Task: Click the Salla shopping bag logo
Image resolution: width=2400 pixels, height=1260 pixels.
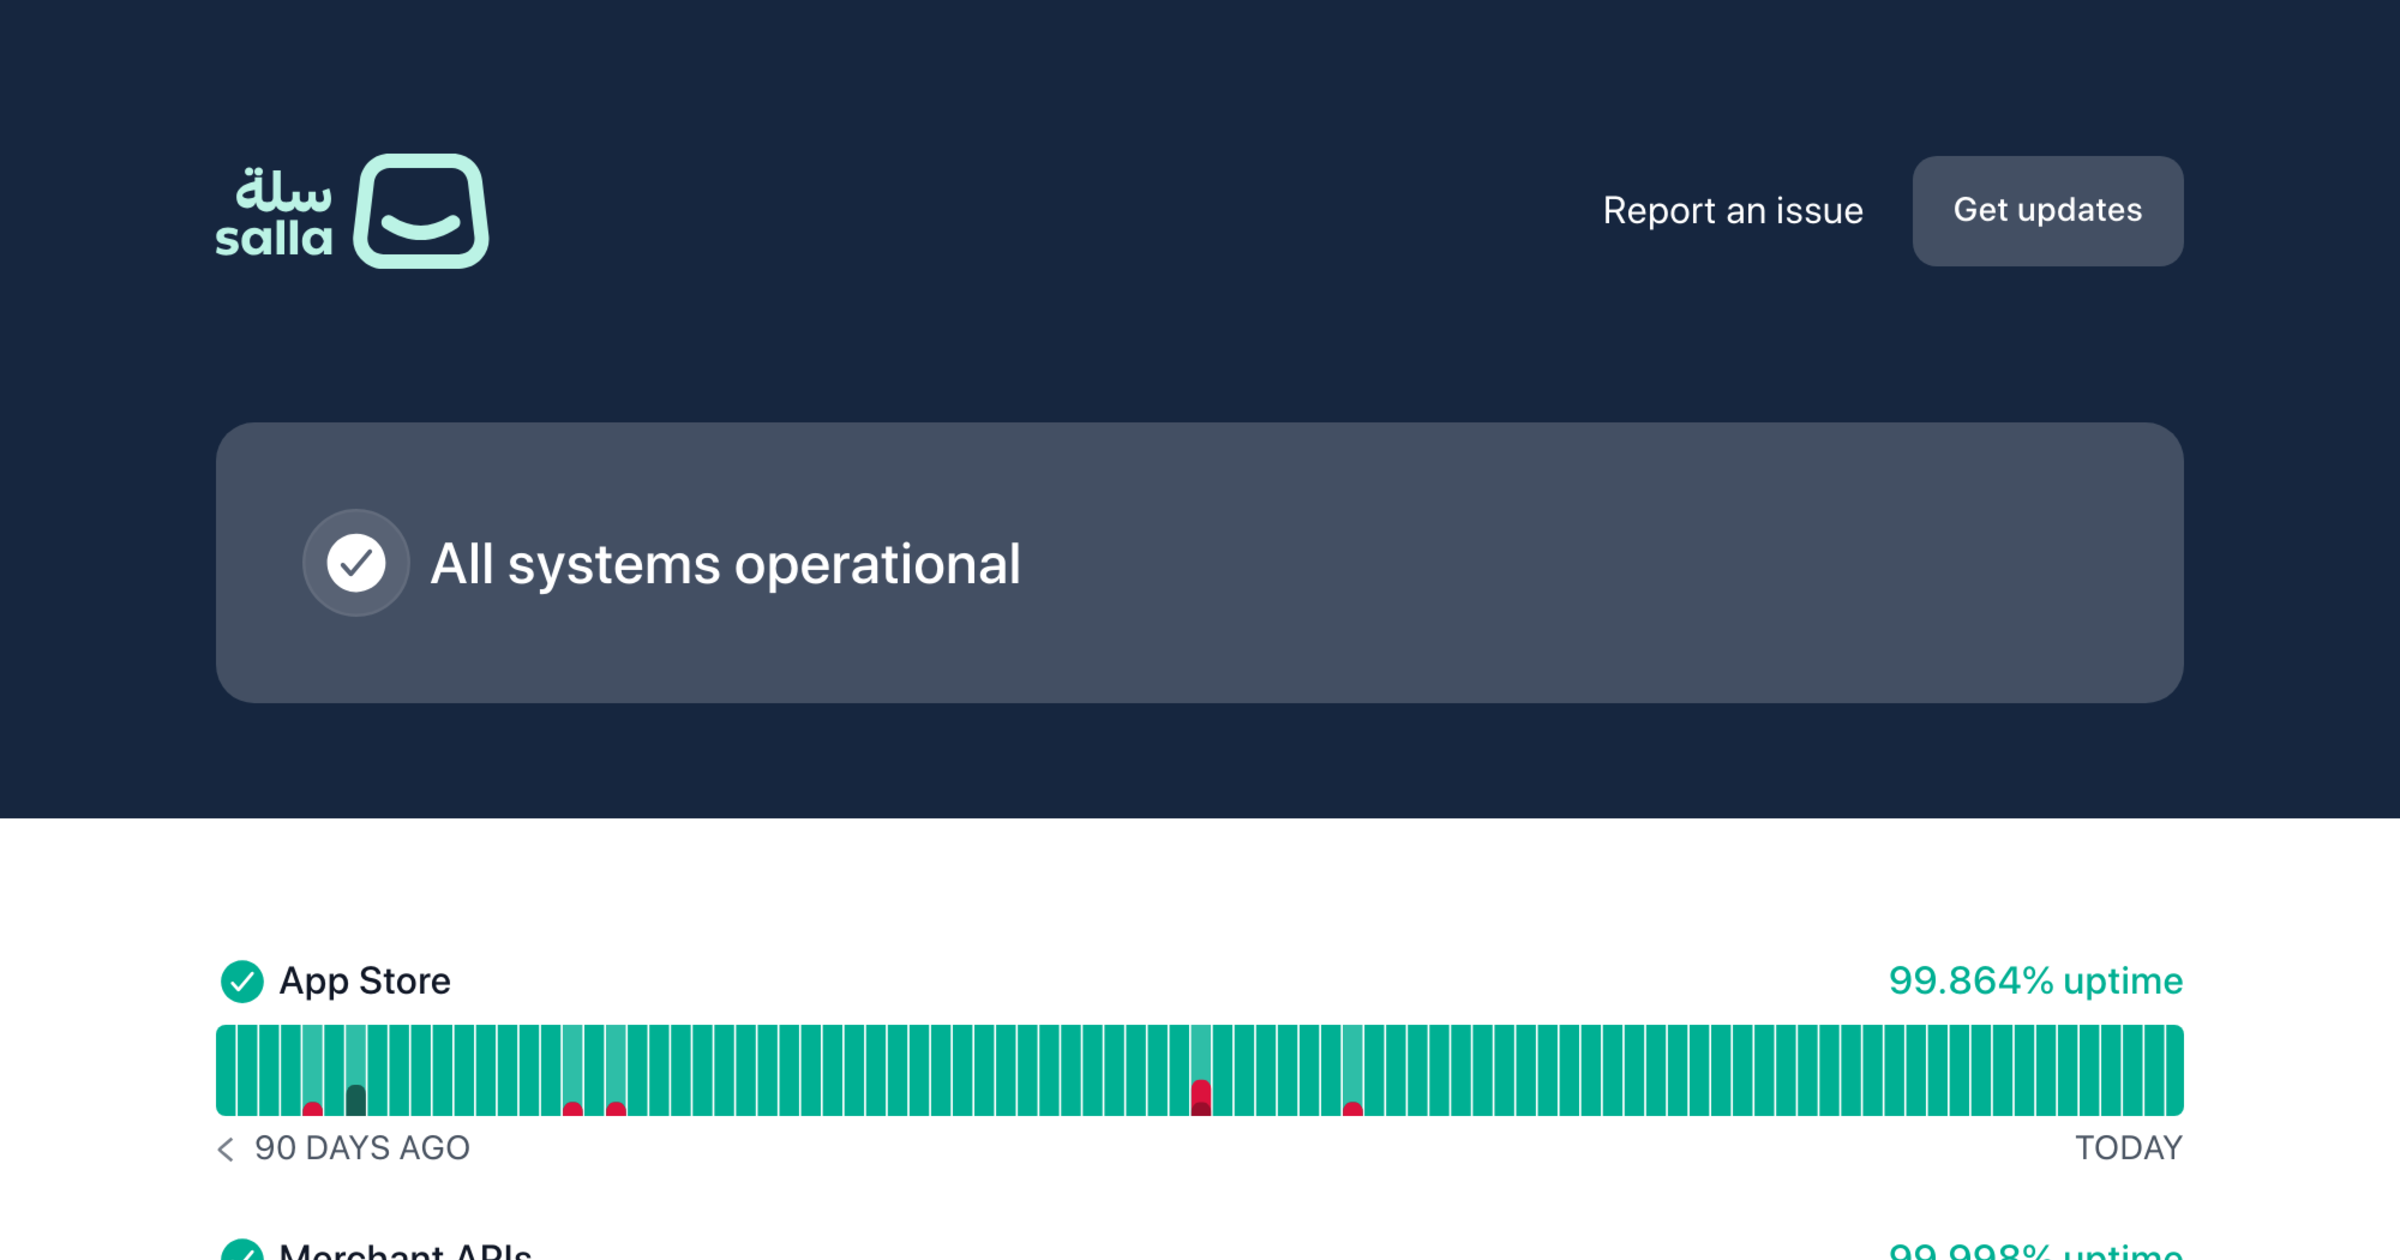Action: [x=421, y=211]
